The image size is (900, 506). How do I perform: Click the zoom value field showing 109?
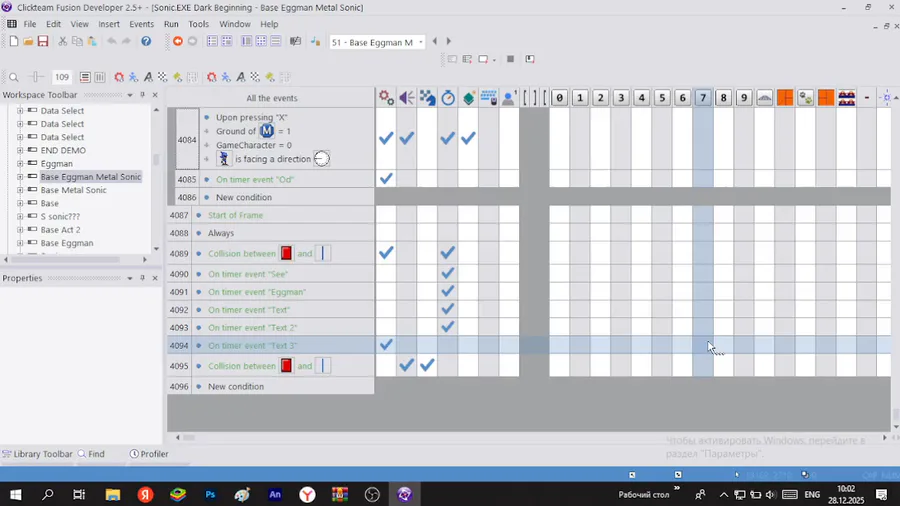pos(61,77)
